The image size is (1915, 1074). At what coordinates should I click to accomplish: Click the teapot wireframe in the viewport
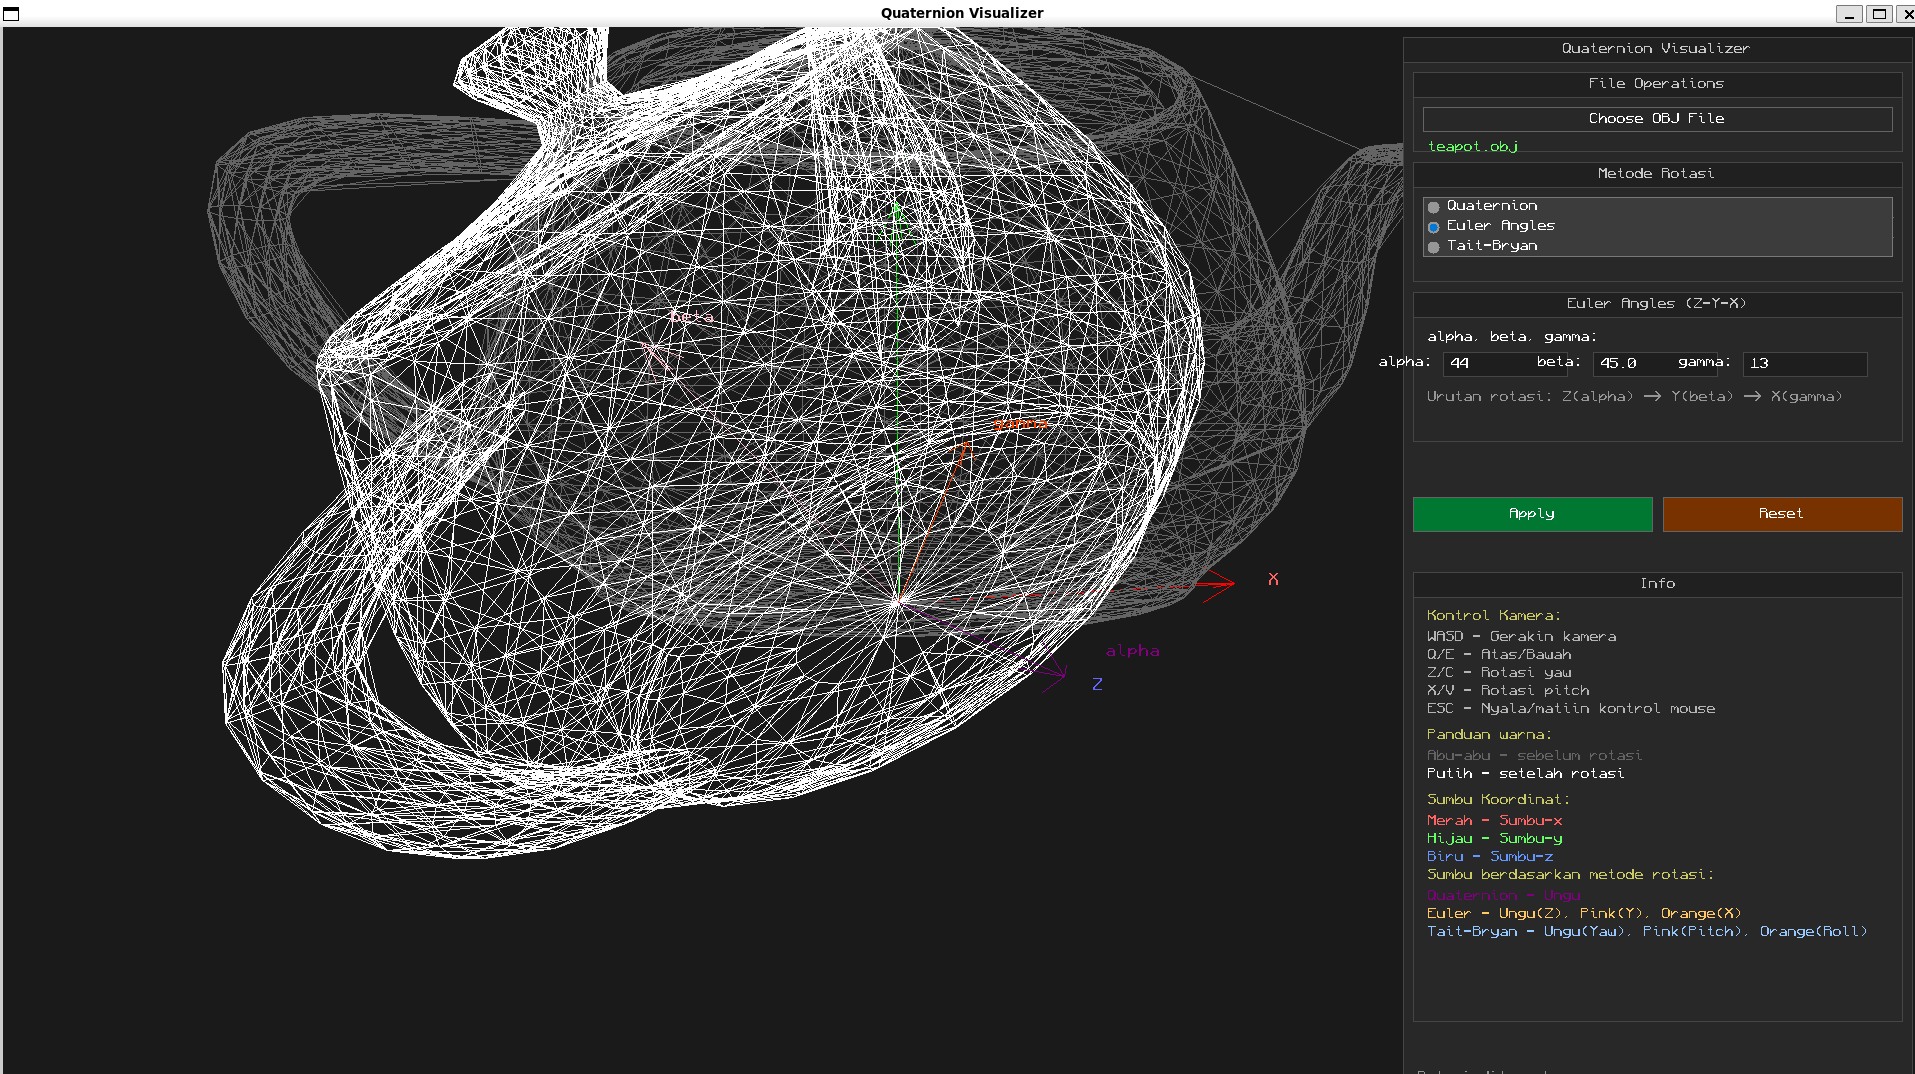click(700, 450)
